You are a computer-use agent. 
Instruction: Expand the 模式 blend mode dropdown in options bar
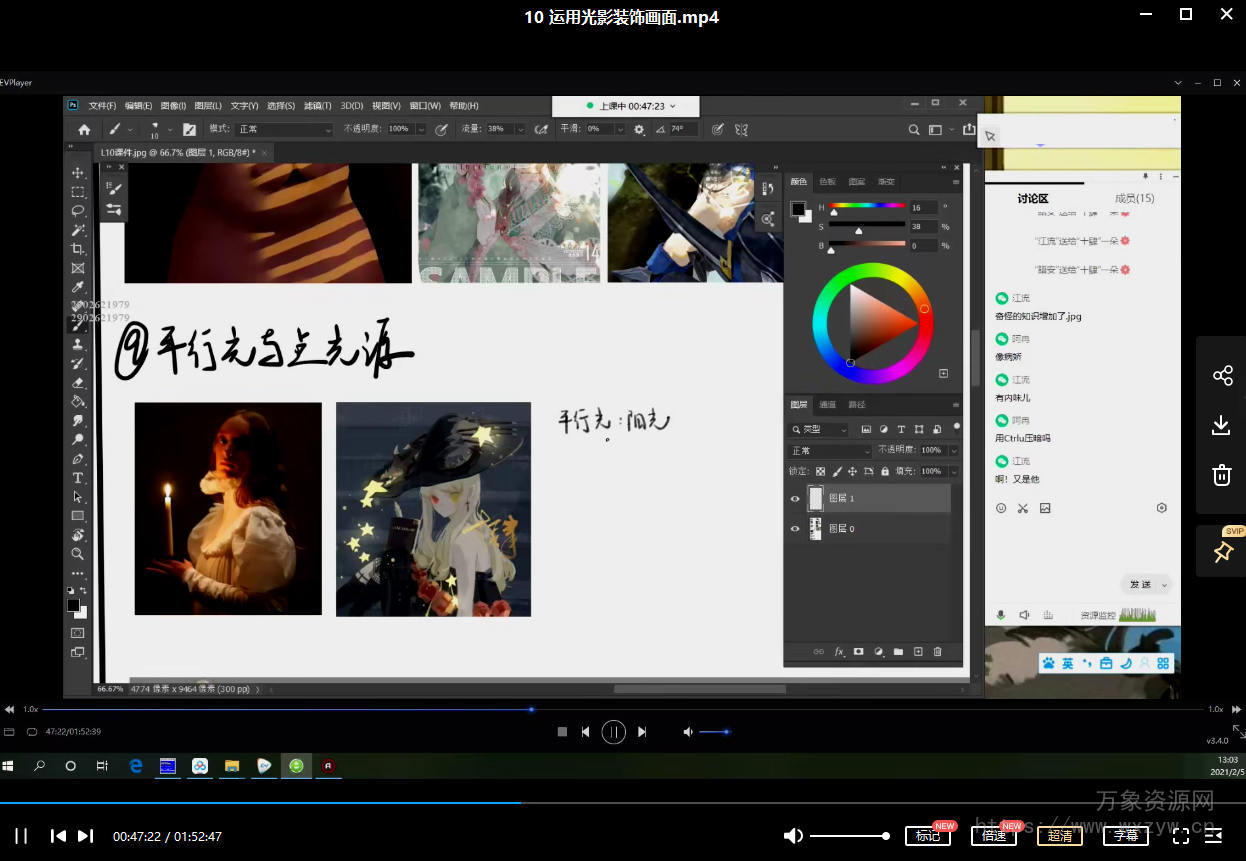(284, 129)
